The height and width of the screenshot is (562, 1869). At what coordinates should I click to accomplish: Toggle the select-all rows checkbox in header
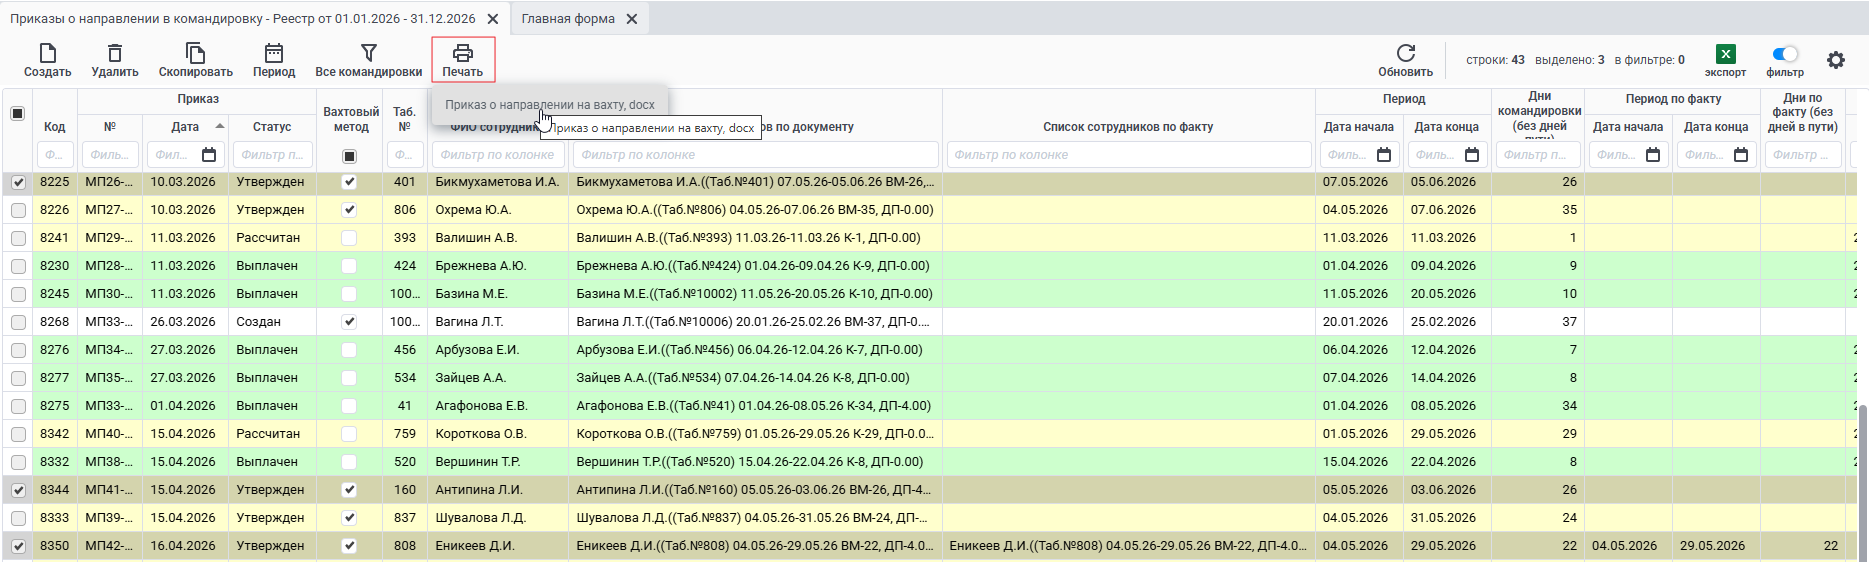[18, 113]
